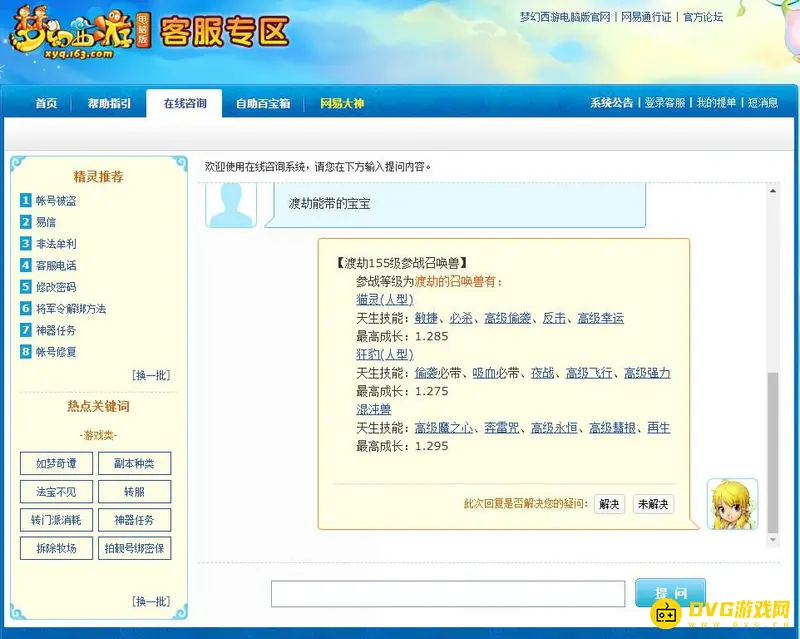Open the 吸血 skill link
Viewport: 800px width, 639px height.
tap(484, 373)
